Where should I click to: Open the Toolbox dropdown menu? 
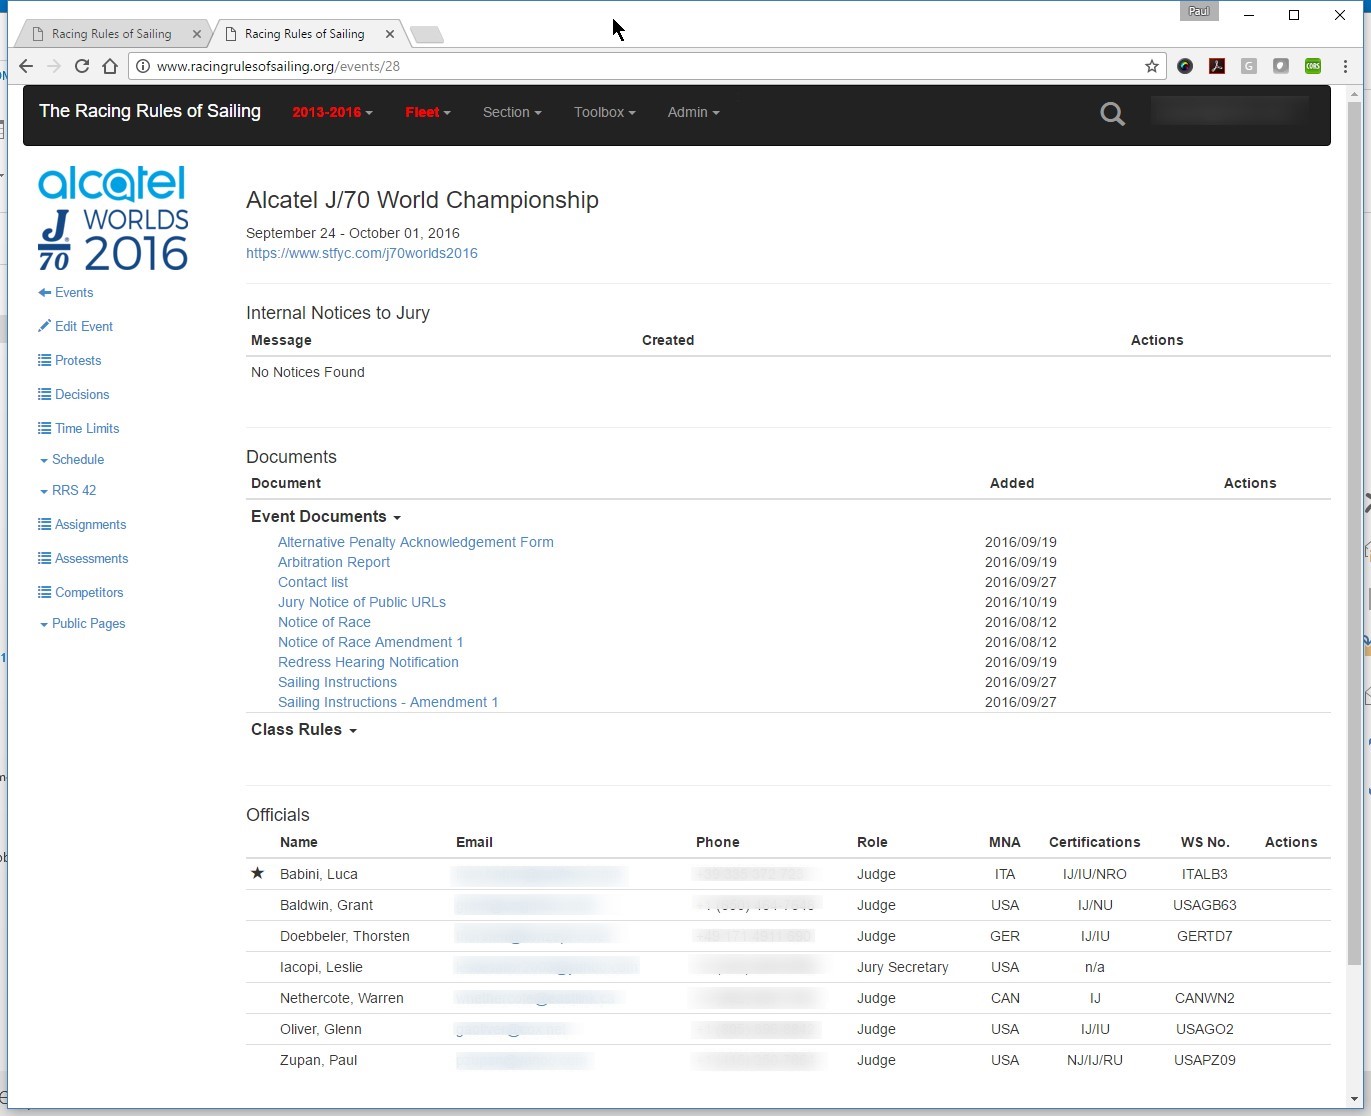[604, 112]
